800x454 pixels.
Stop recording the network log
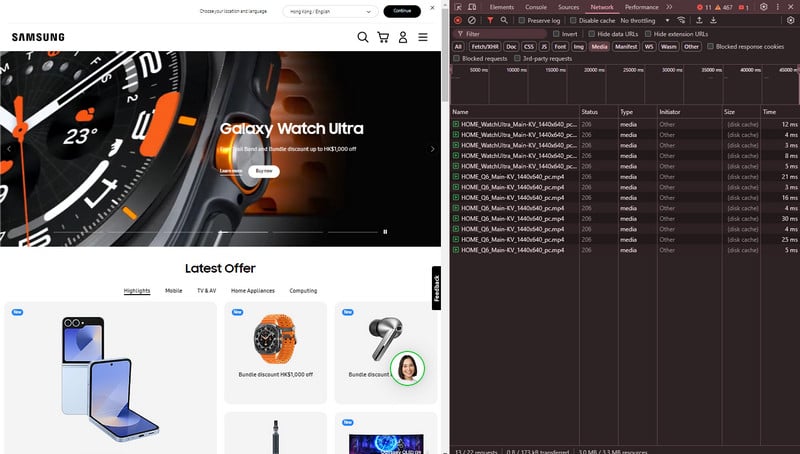pos(458,20)
